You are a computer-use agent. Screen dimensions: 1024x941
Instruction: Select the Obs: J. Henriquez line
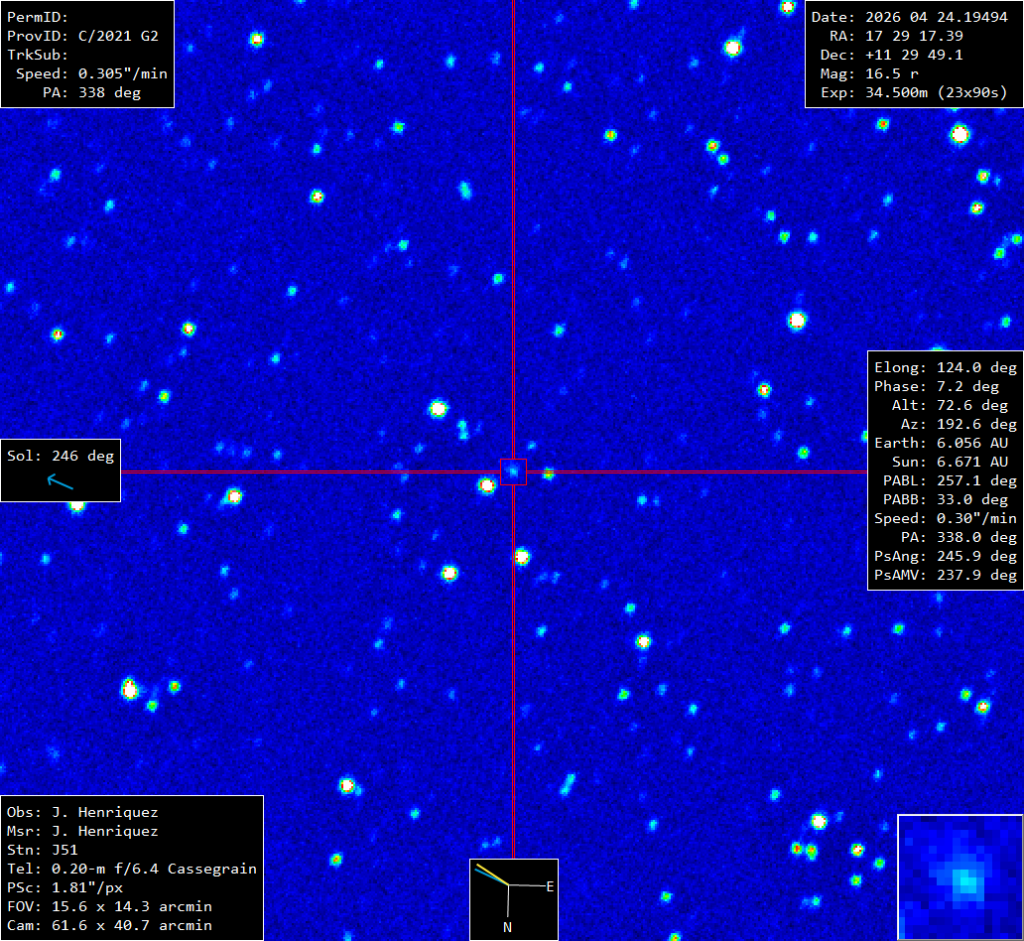coord(82,812)
